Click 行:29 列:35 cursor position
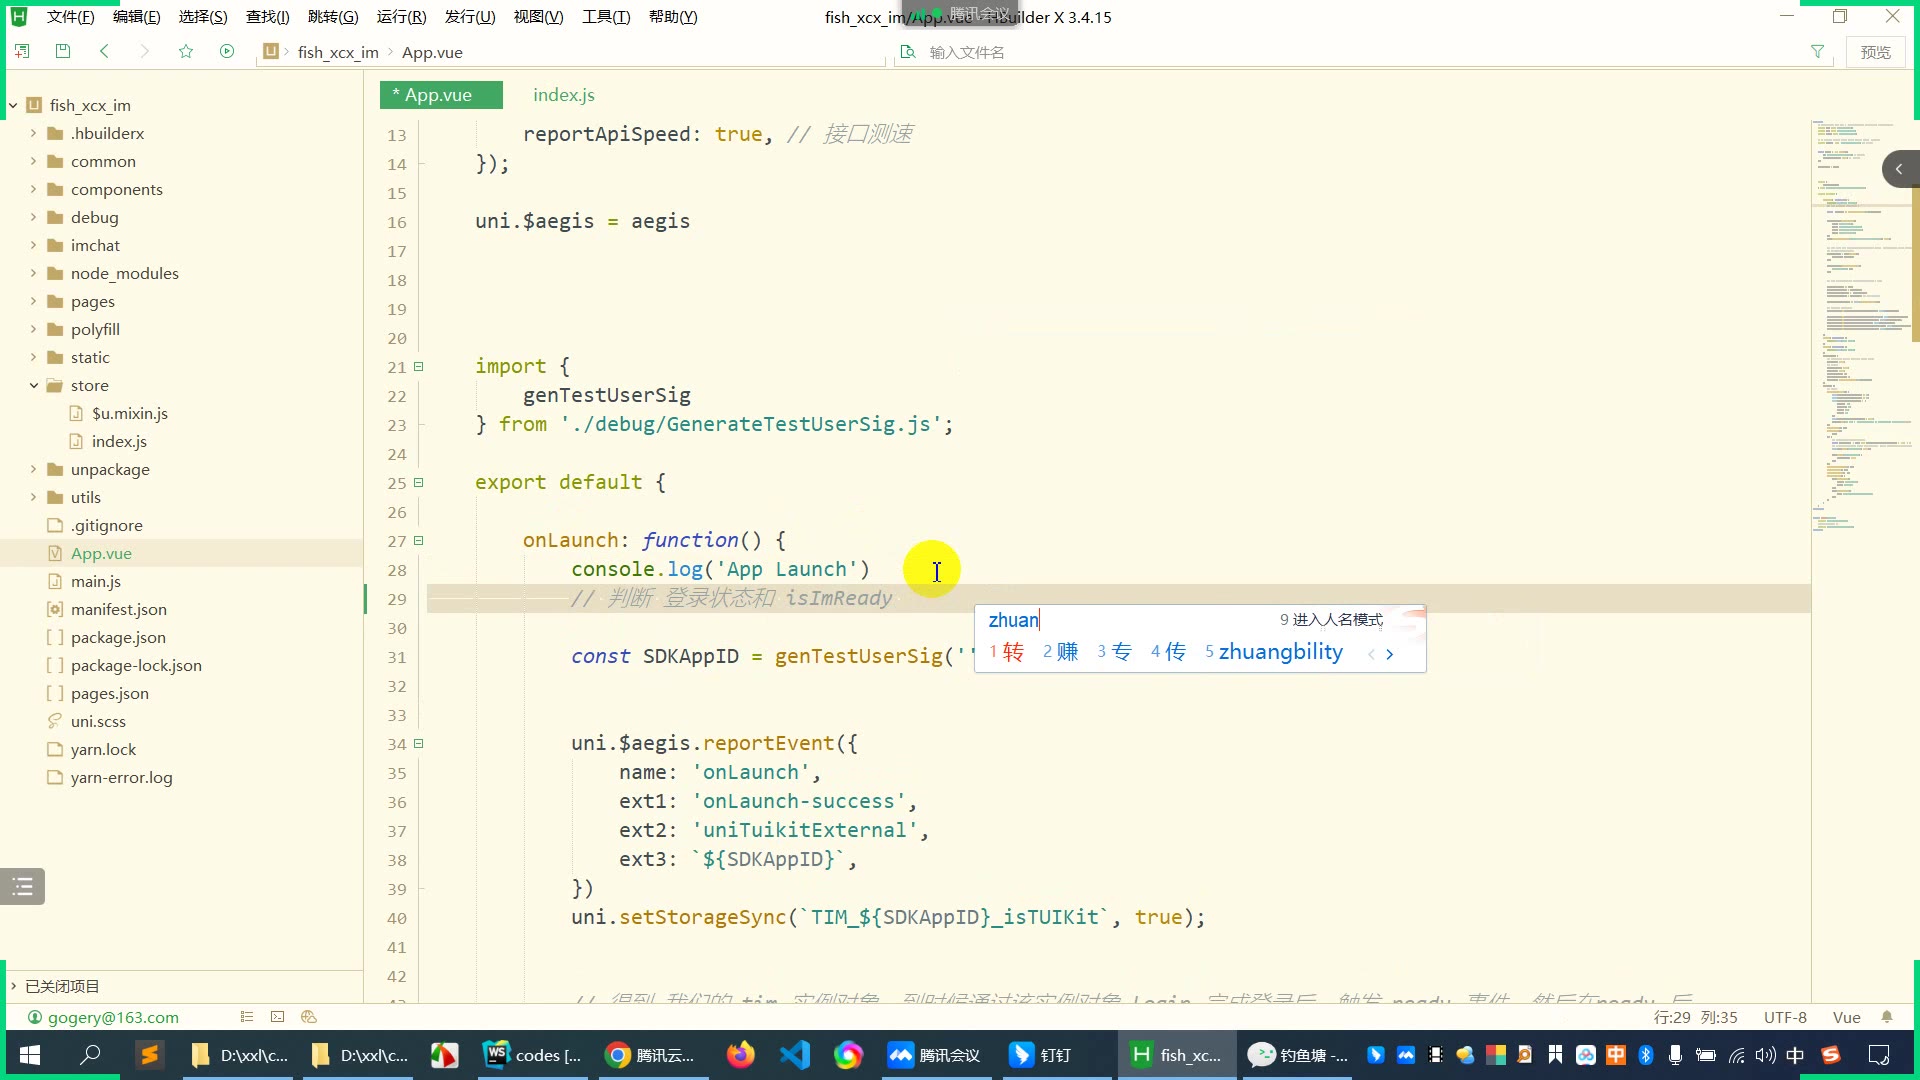This screenshot has width=1920, height=1080. click(1695, 1017)
